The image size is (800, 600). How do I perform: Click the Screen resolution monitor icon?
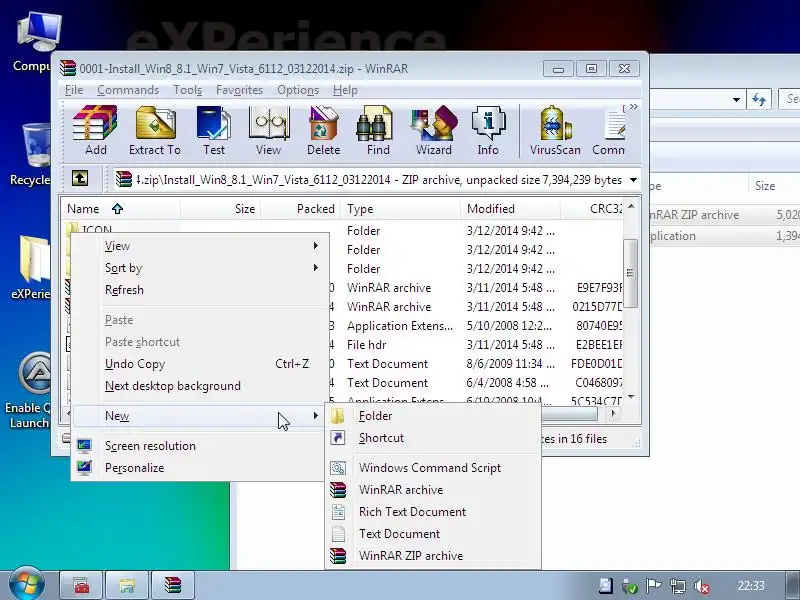point(84,446)
